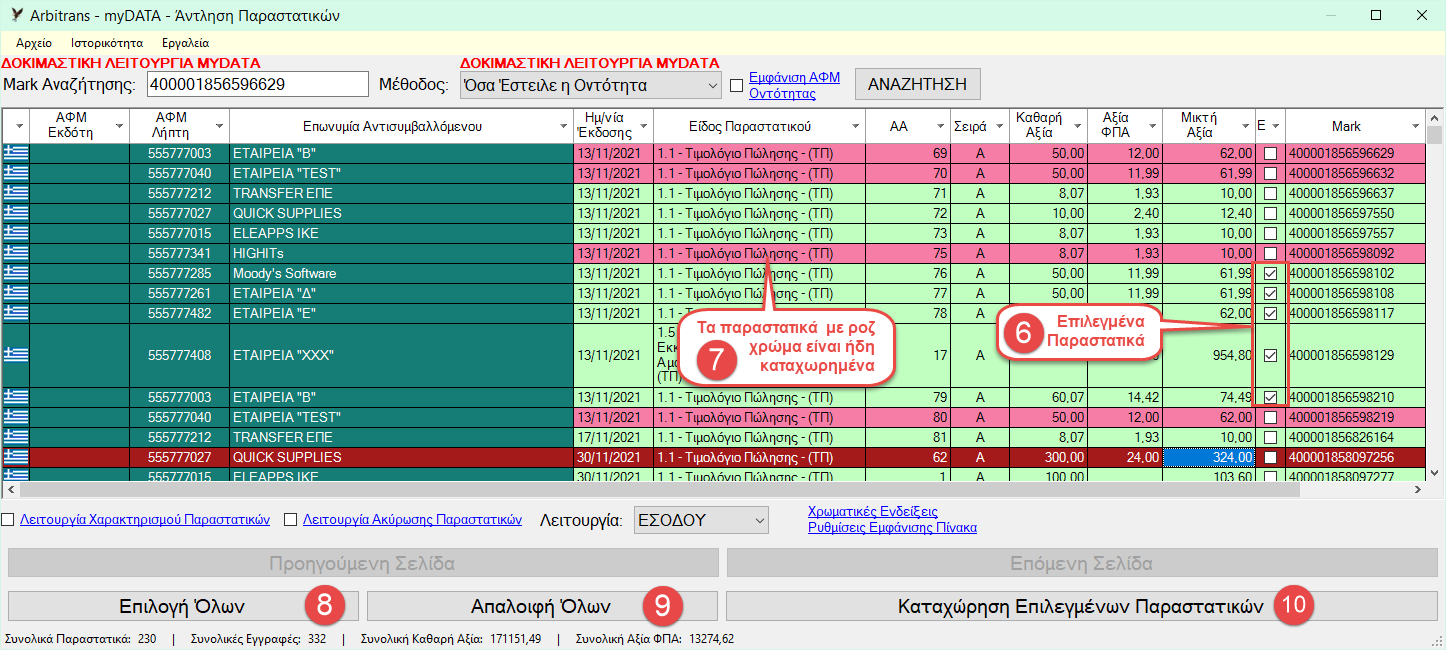Open the Ιστορικότητα menu
This screenshot has width=1446, height=650.
107,43
